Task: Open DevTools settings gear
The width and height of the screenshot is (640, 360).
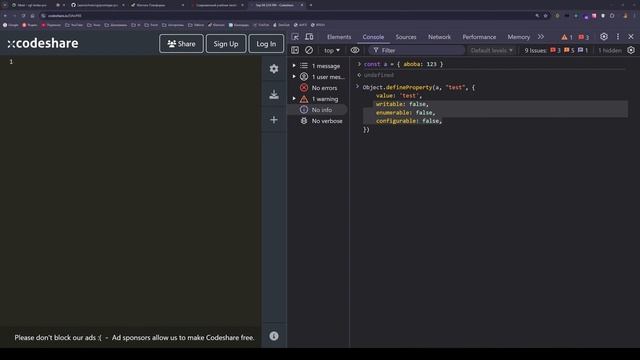Action: [604, 37]
